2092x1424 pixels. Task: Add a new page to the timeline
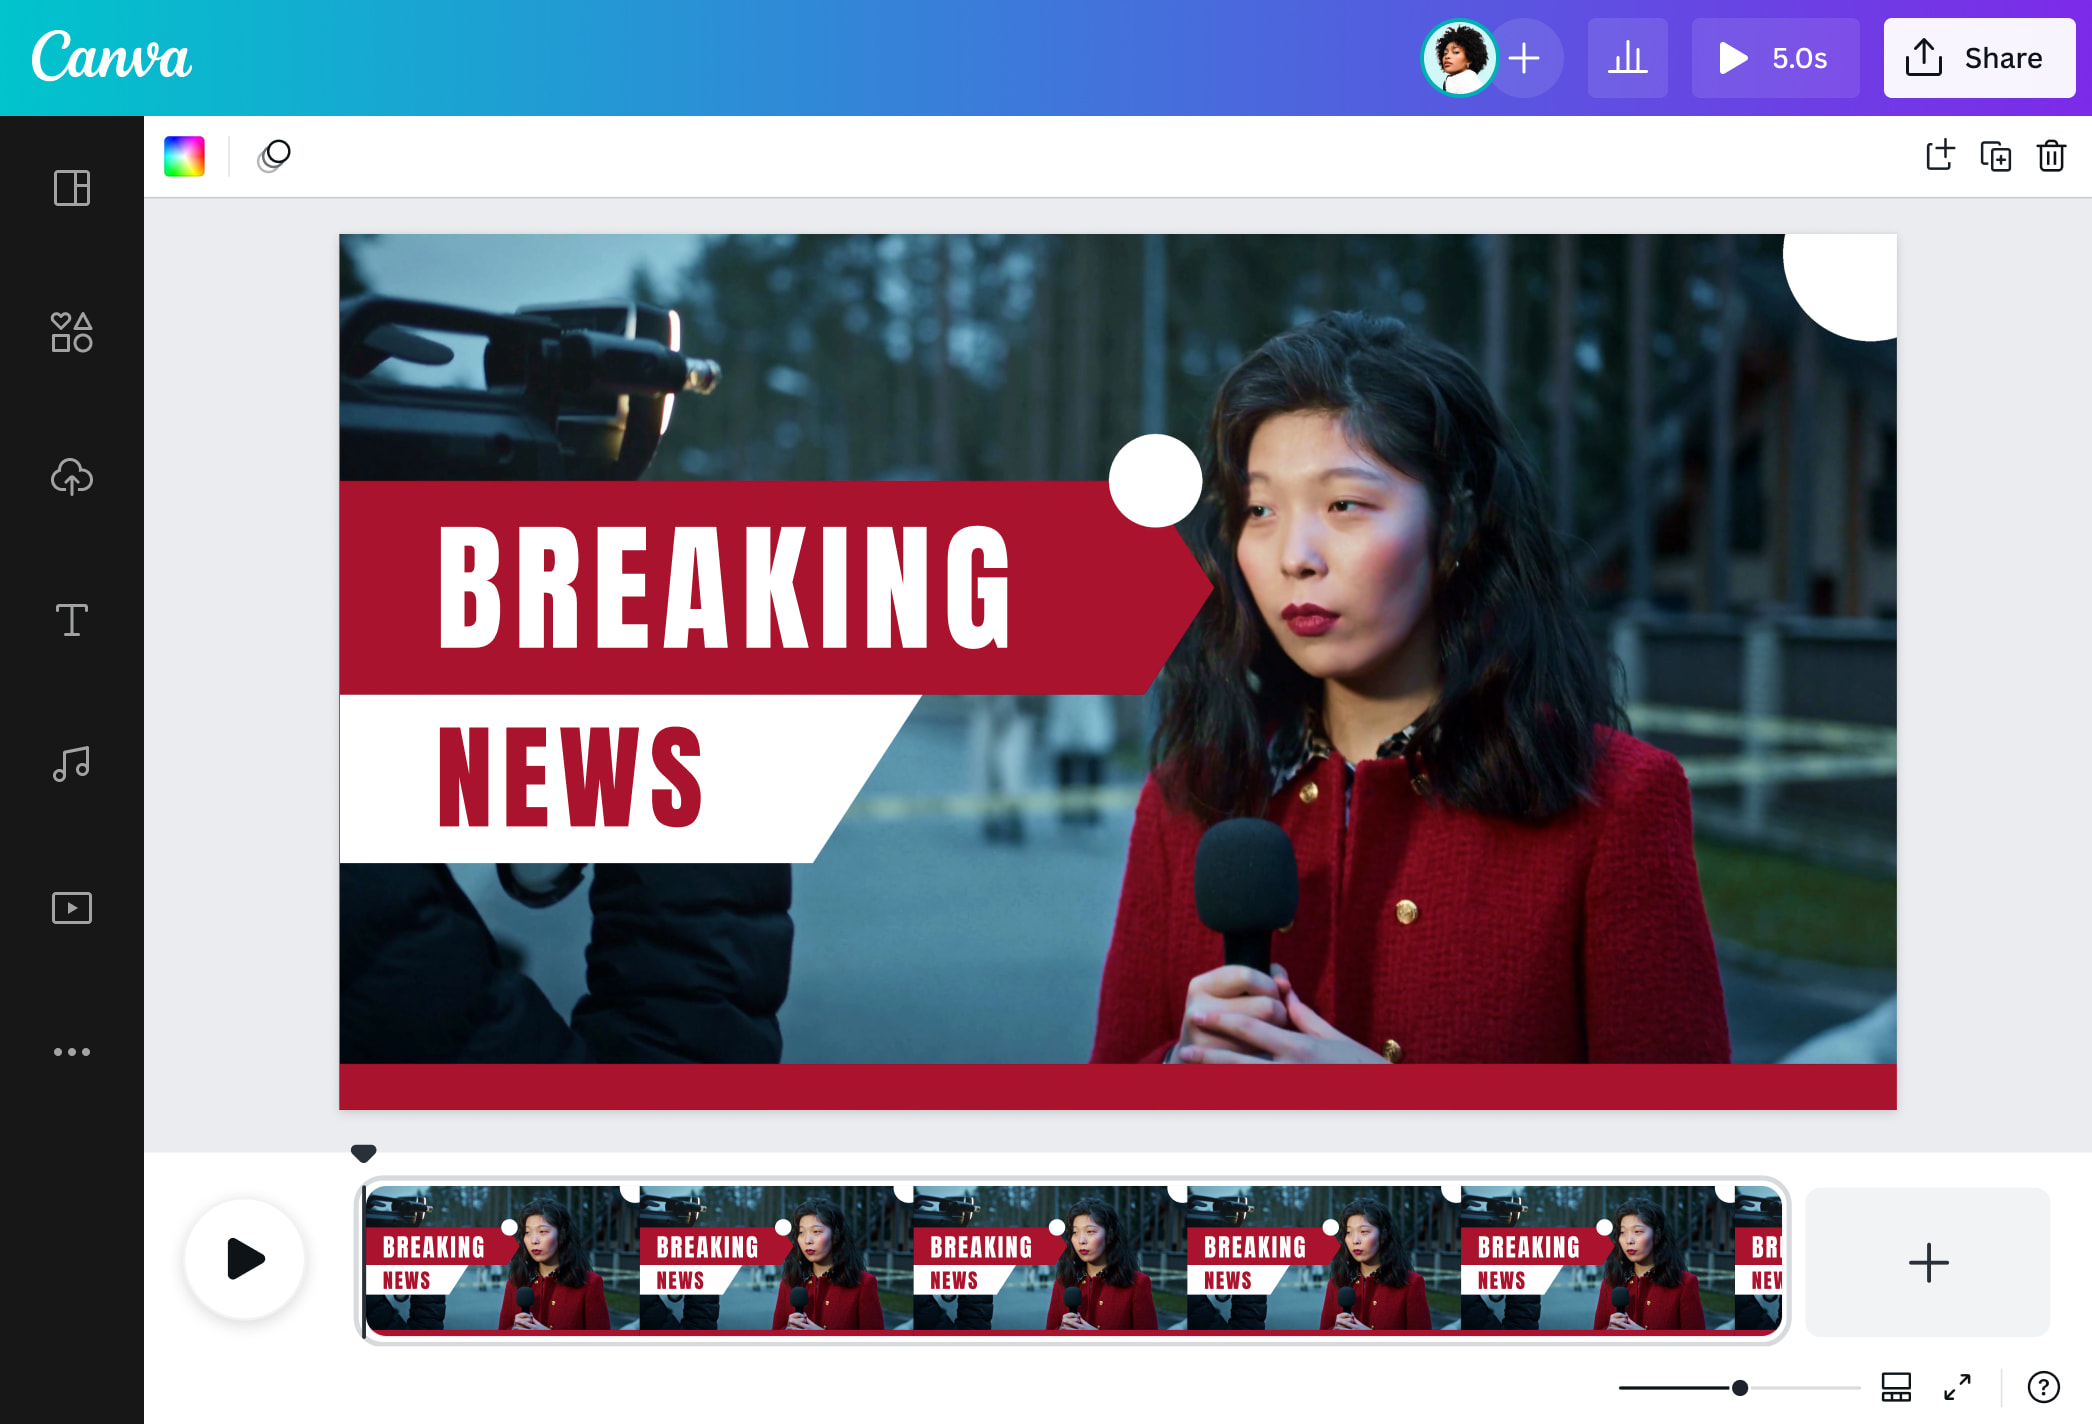coord(1928,1262)
